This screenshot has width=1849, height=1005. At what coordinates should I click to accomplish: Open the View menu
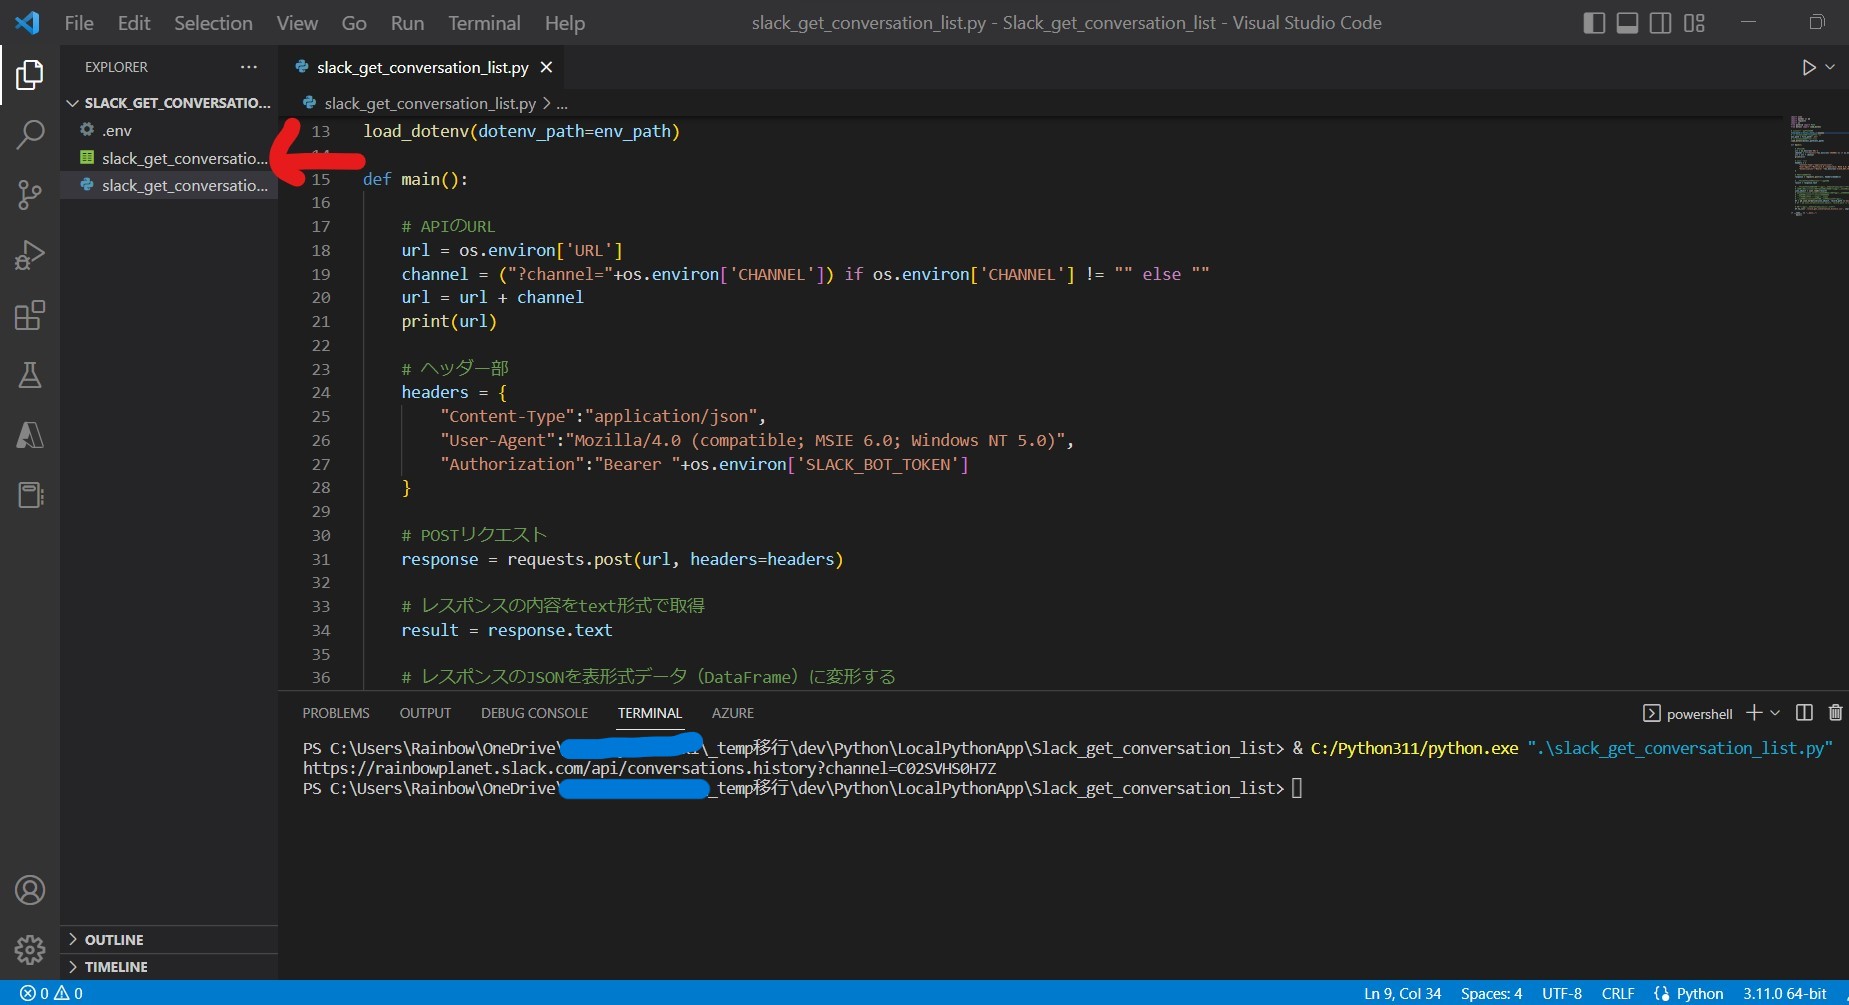(x=297, y=23)
